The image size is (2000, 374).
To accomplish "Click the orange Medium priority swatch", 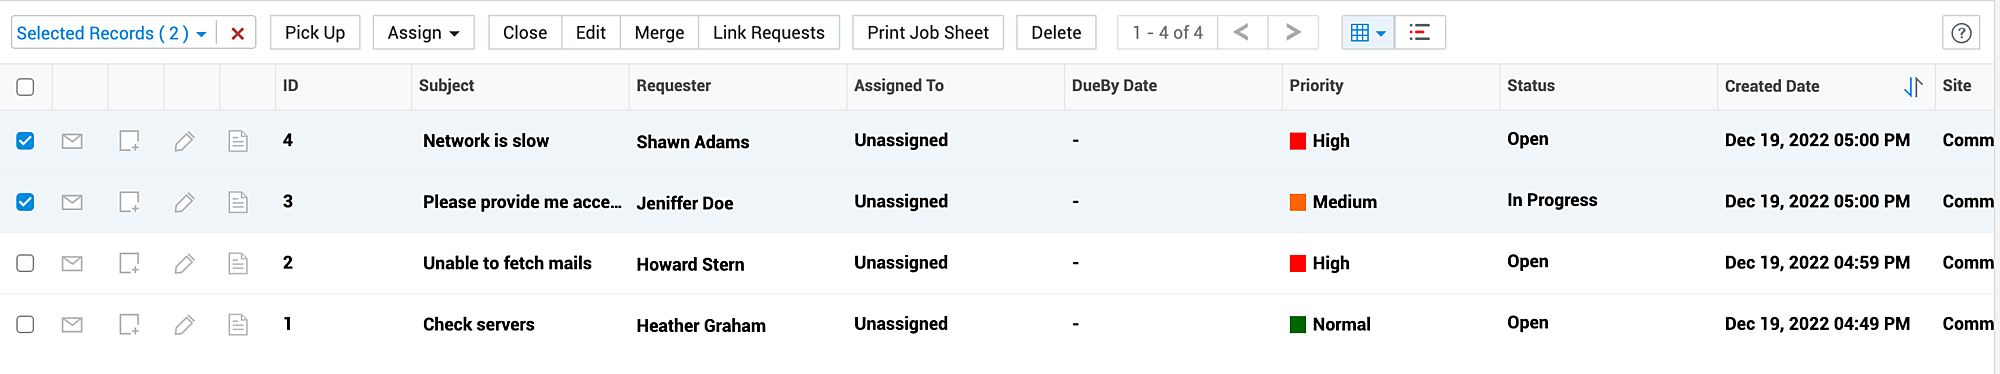I will point(1298,202).
